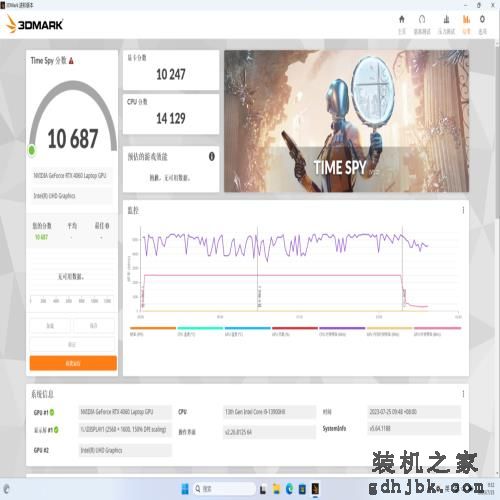Click the wide orange button under score panel
500x500 pixels.
tap(73, 363)
